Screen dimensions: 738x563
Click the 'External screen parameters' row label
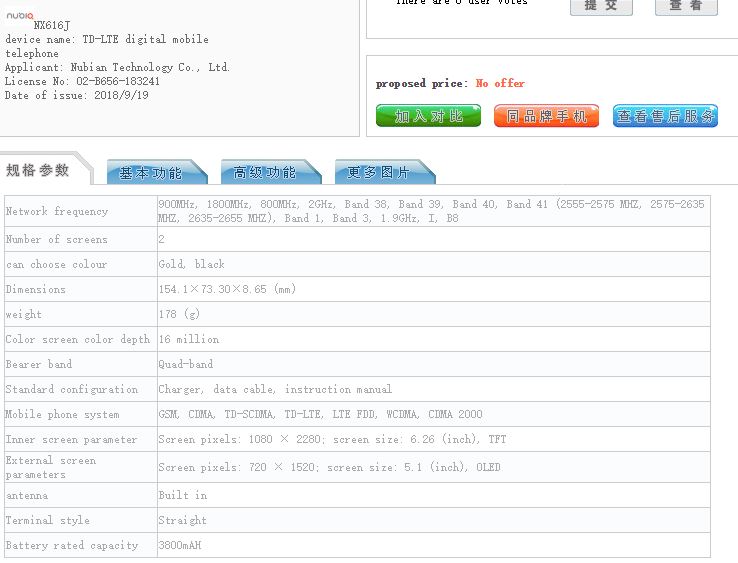tap(51, 467)
